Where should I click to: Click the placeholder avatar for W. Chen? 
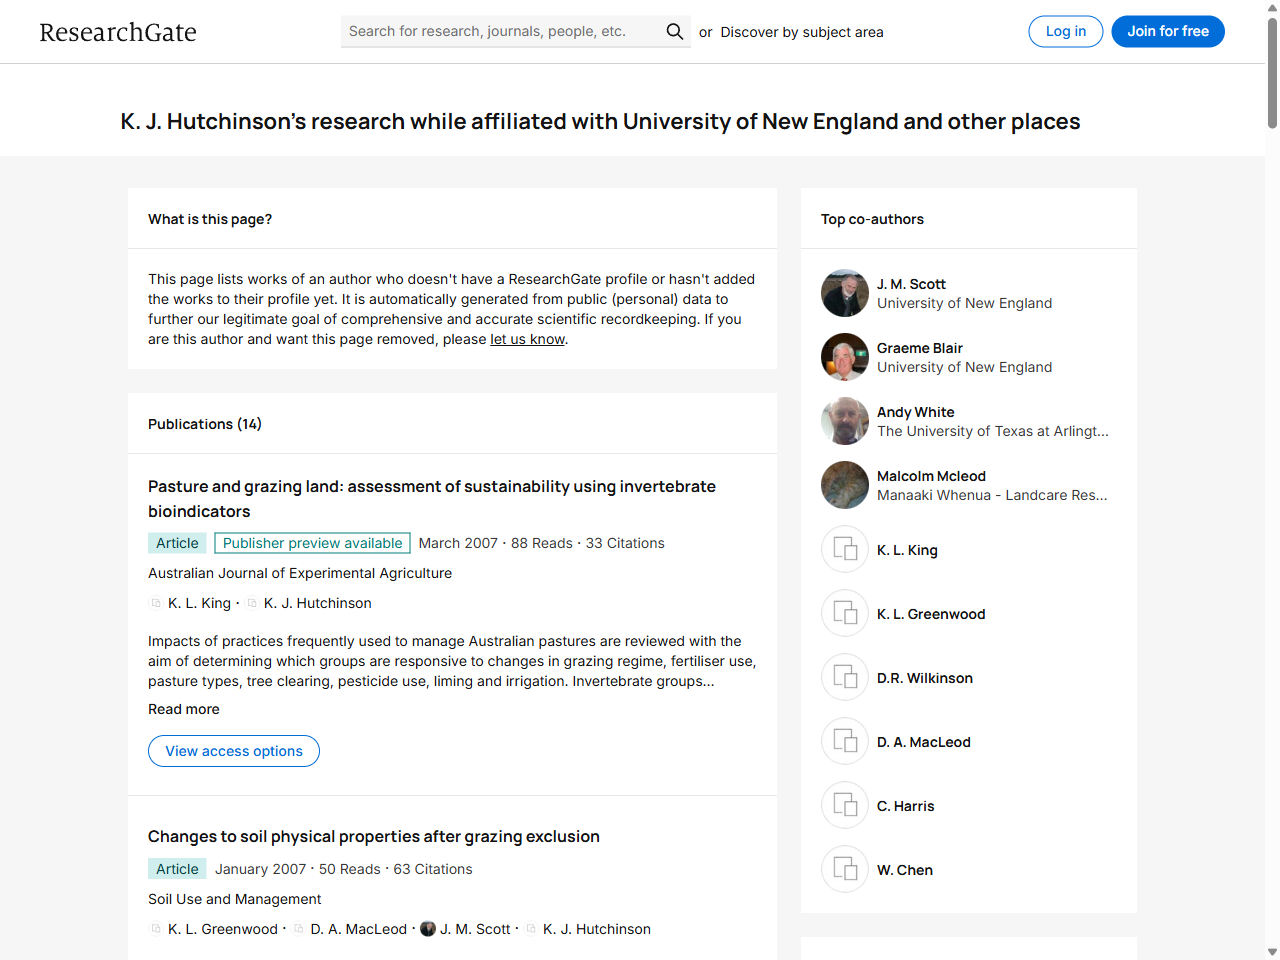pos(845,869)
